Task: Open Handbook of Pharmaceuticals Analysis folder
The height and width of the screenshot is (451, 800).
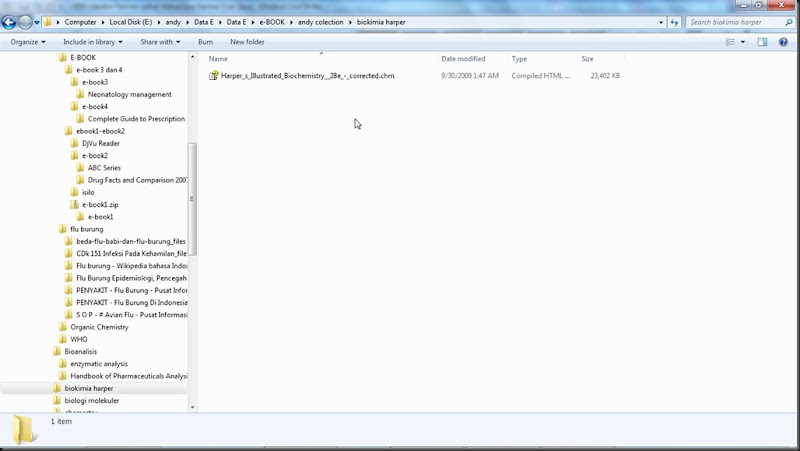Action: 129,376
